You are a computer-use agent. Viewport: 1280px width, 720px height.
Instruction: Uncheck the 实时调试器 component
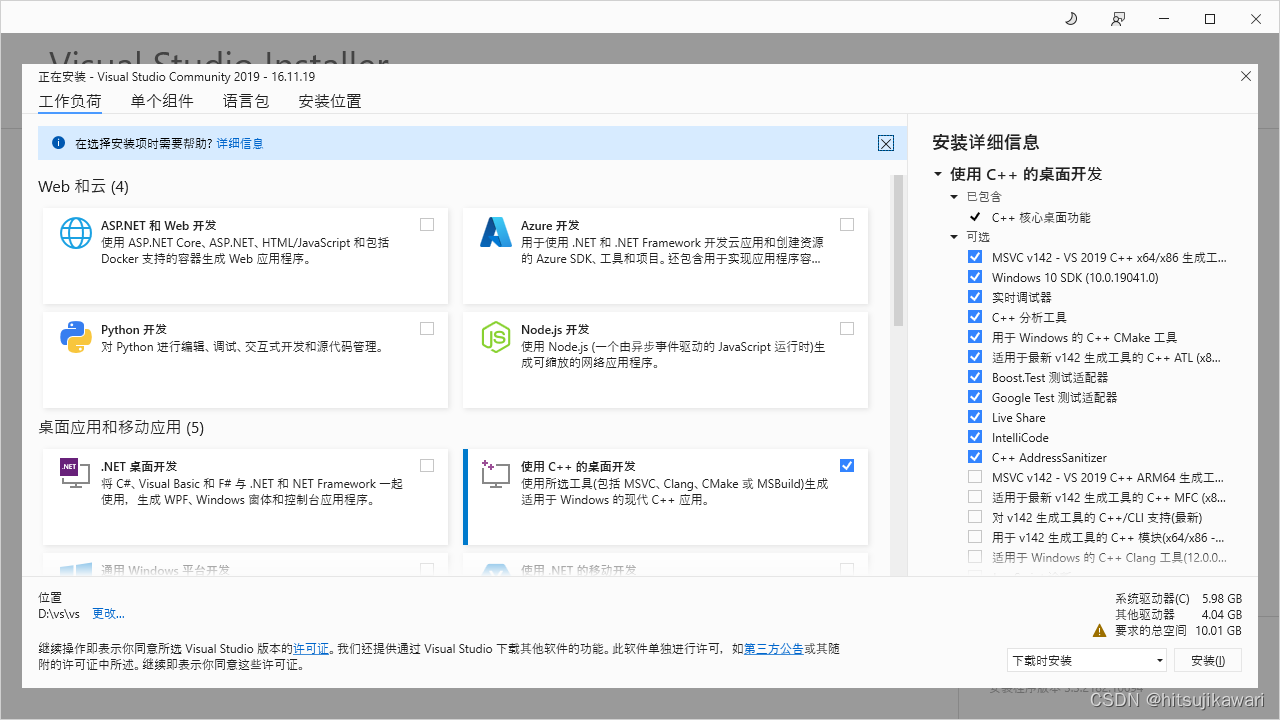(x=975, y=297)
